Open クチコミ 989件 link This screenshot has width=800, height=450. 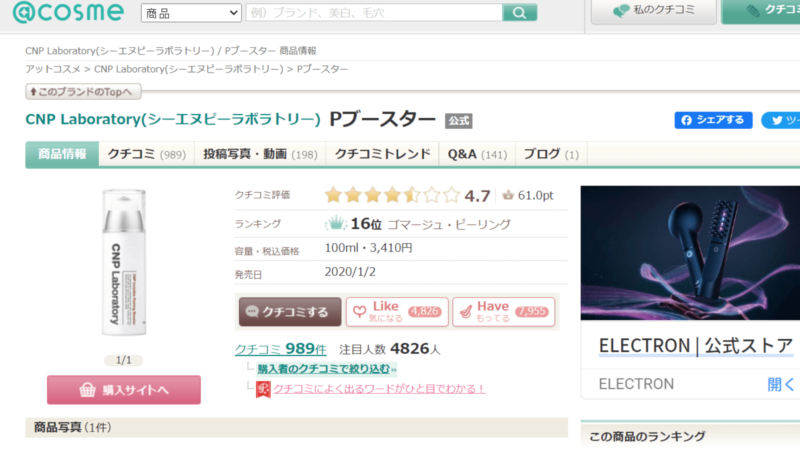pyautogui.click(x=280, y=349)
